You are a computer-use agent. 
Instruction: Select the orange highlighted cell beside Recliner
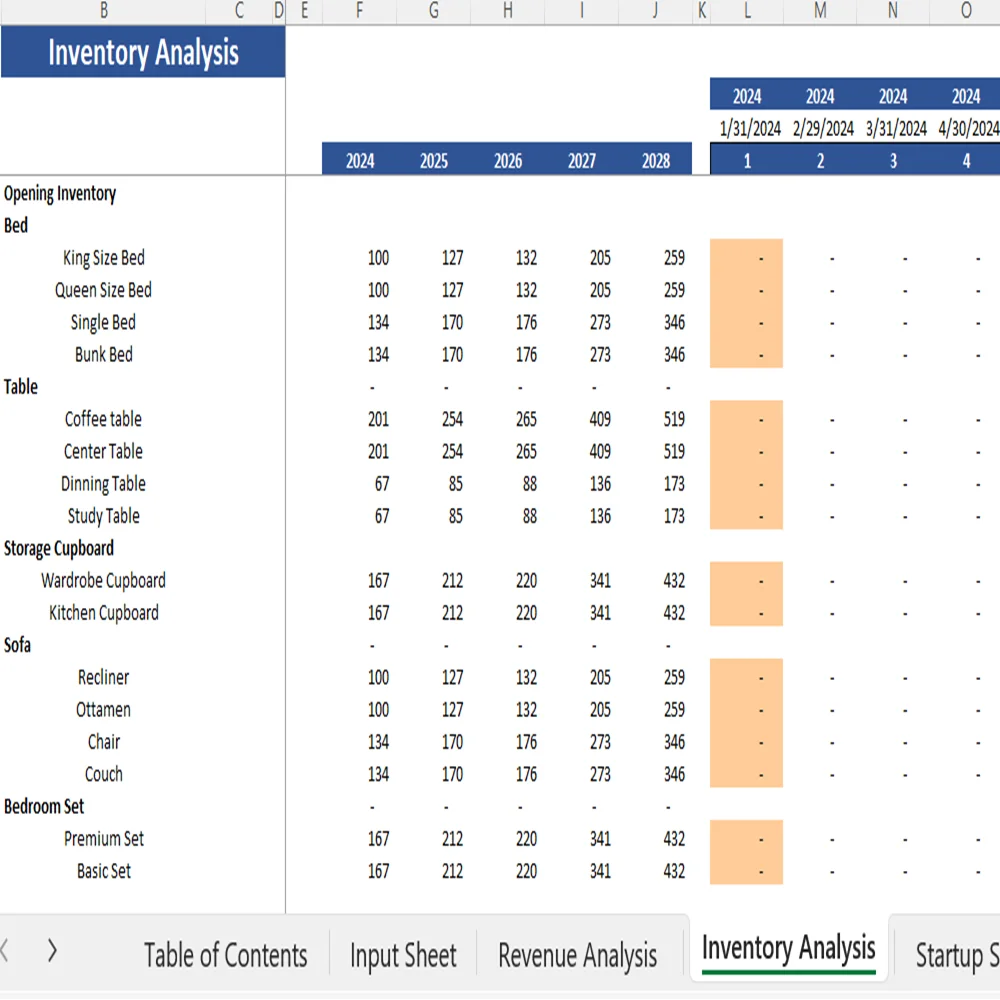point(746,677)
